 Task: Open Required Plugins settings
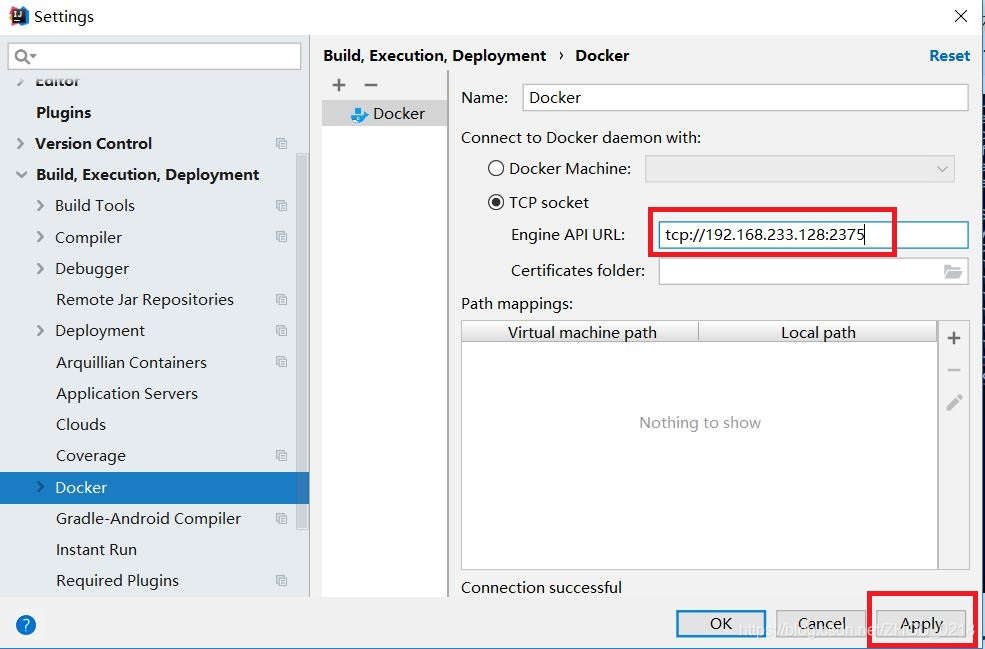117,581
